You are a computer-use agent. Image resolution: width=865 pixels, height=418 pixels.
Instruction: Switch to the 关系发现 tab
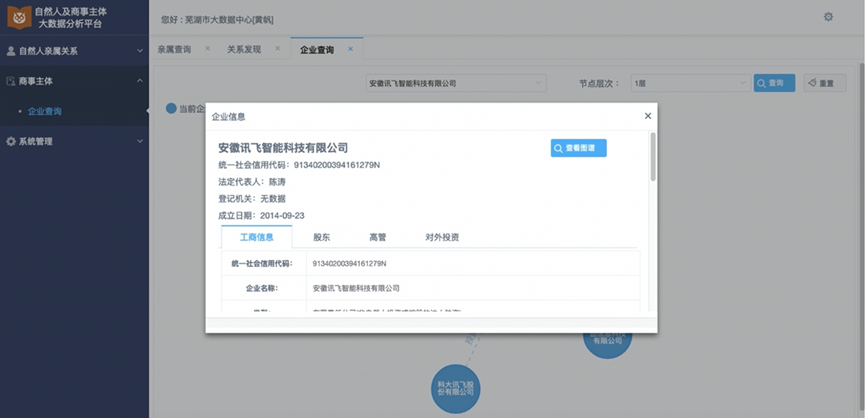click(x=244, y=49)
